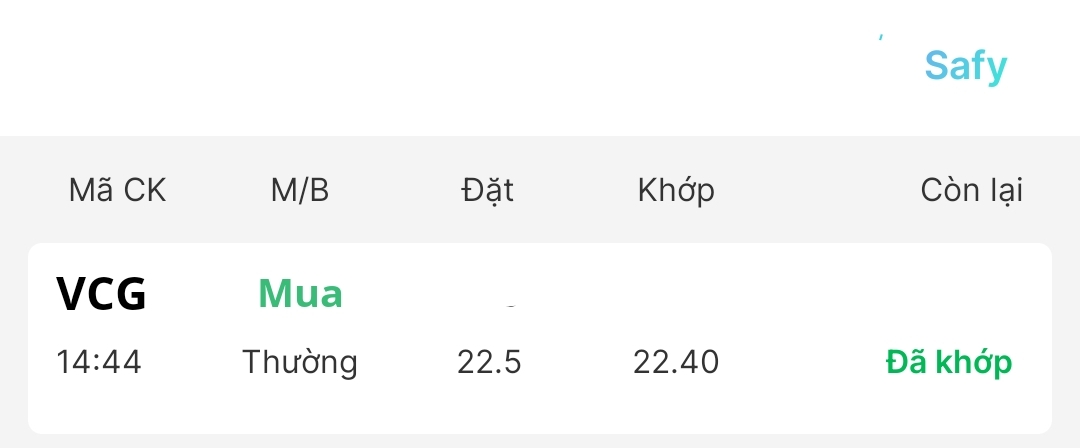Select the green Mua label

pyautogui.click(x=300, y=294)
